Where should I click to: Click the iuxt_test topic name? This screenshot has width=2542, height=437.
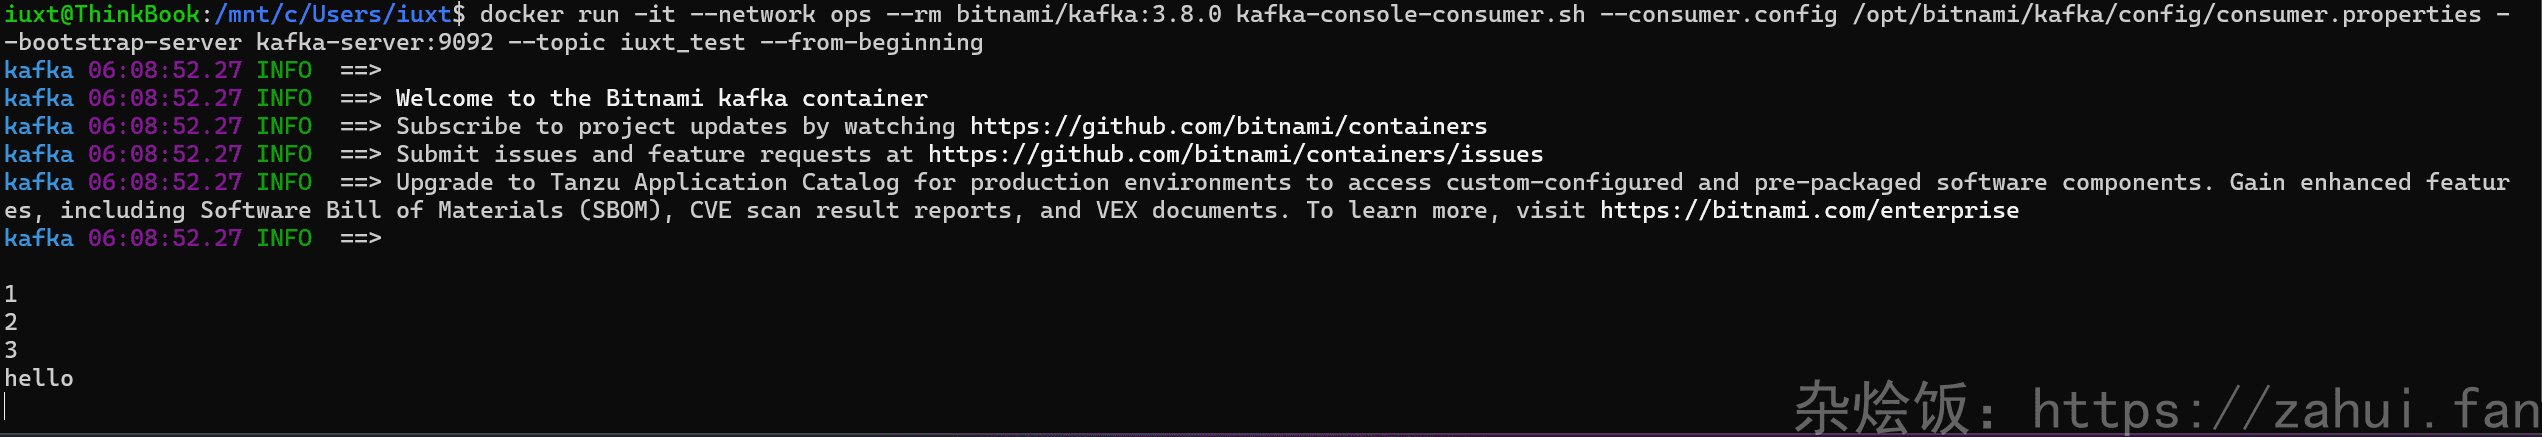point(683,42)
